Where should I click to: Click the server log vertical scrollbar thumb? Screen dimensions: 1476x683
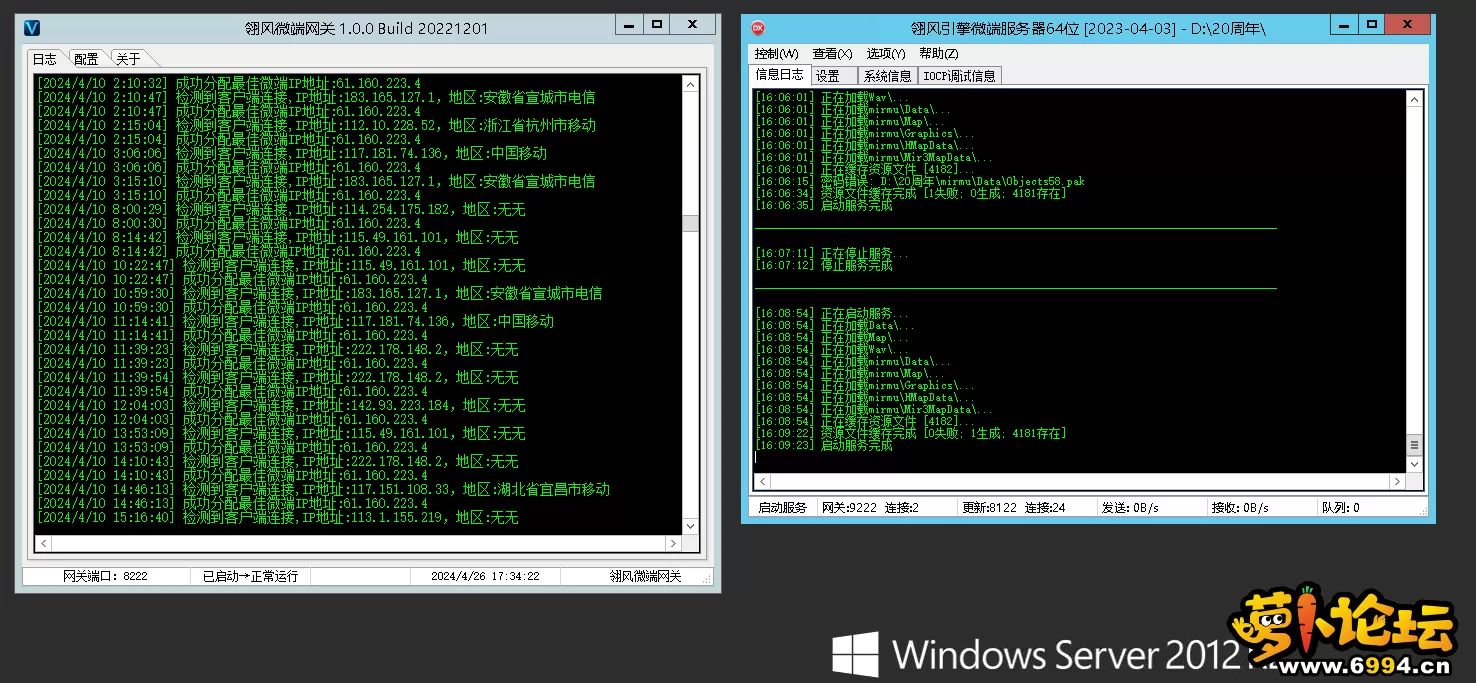click(1414, 445)
